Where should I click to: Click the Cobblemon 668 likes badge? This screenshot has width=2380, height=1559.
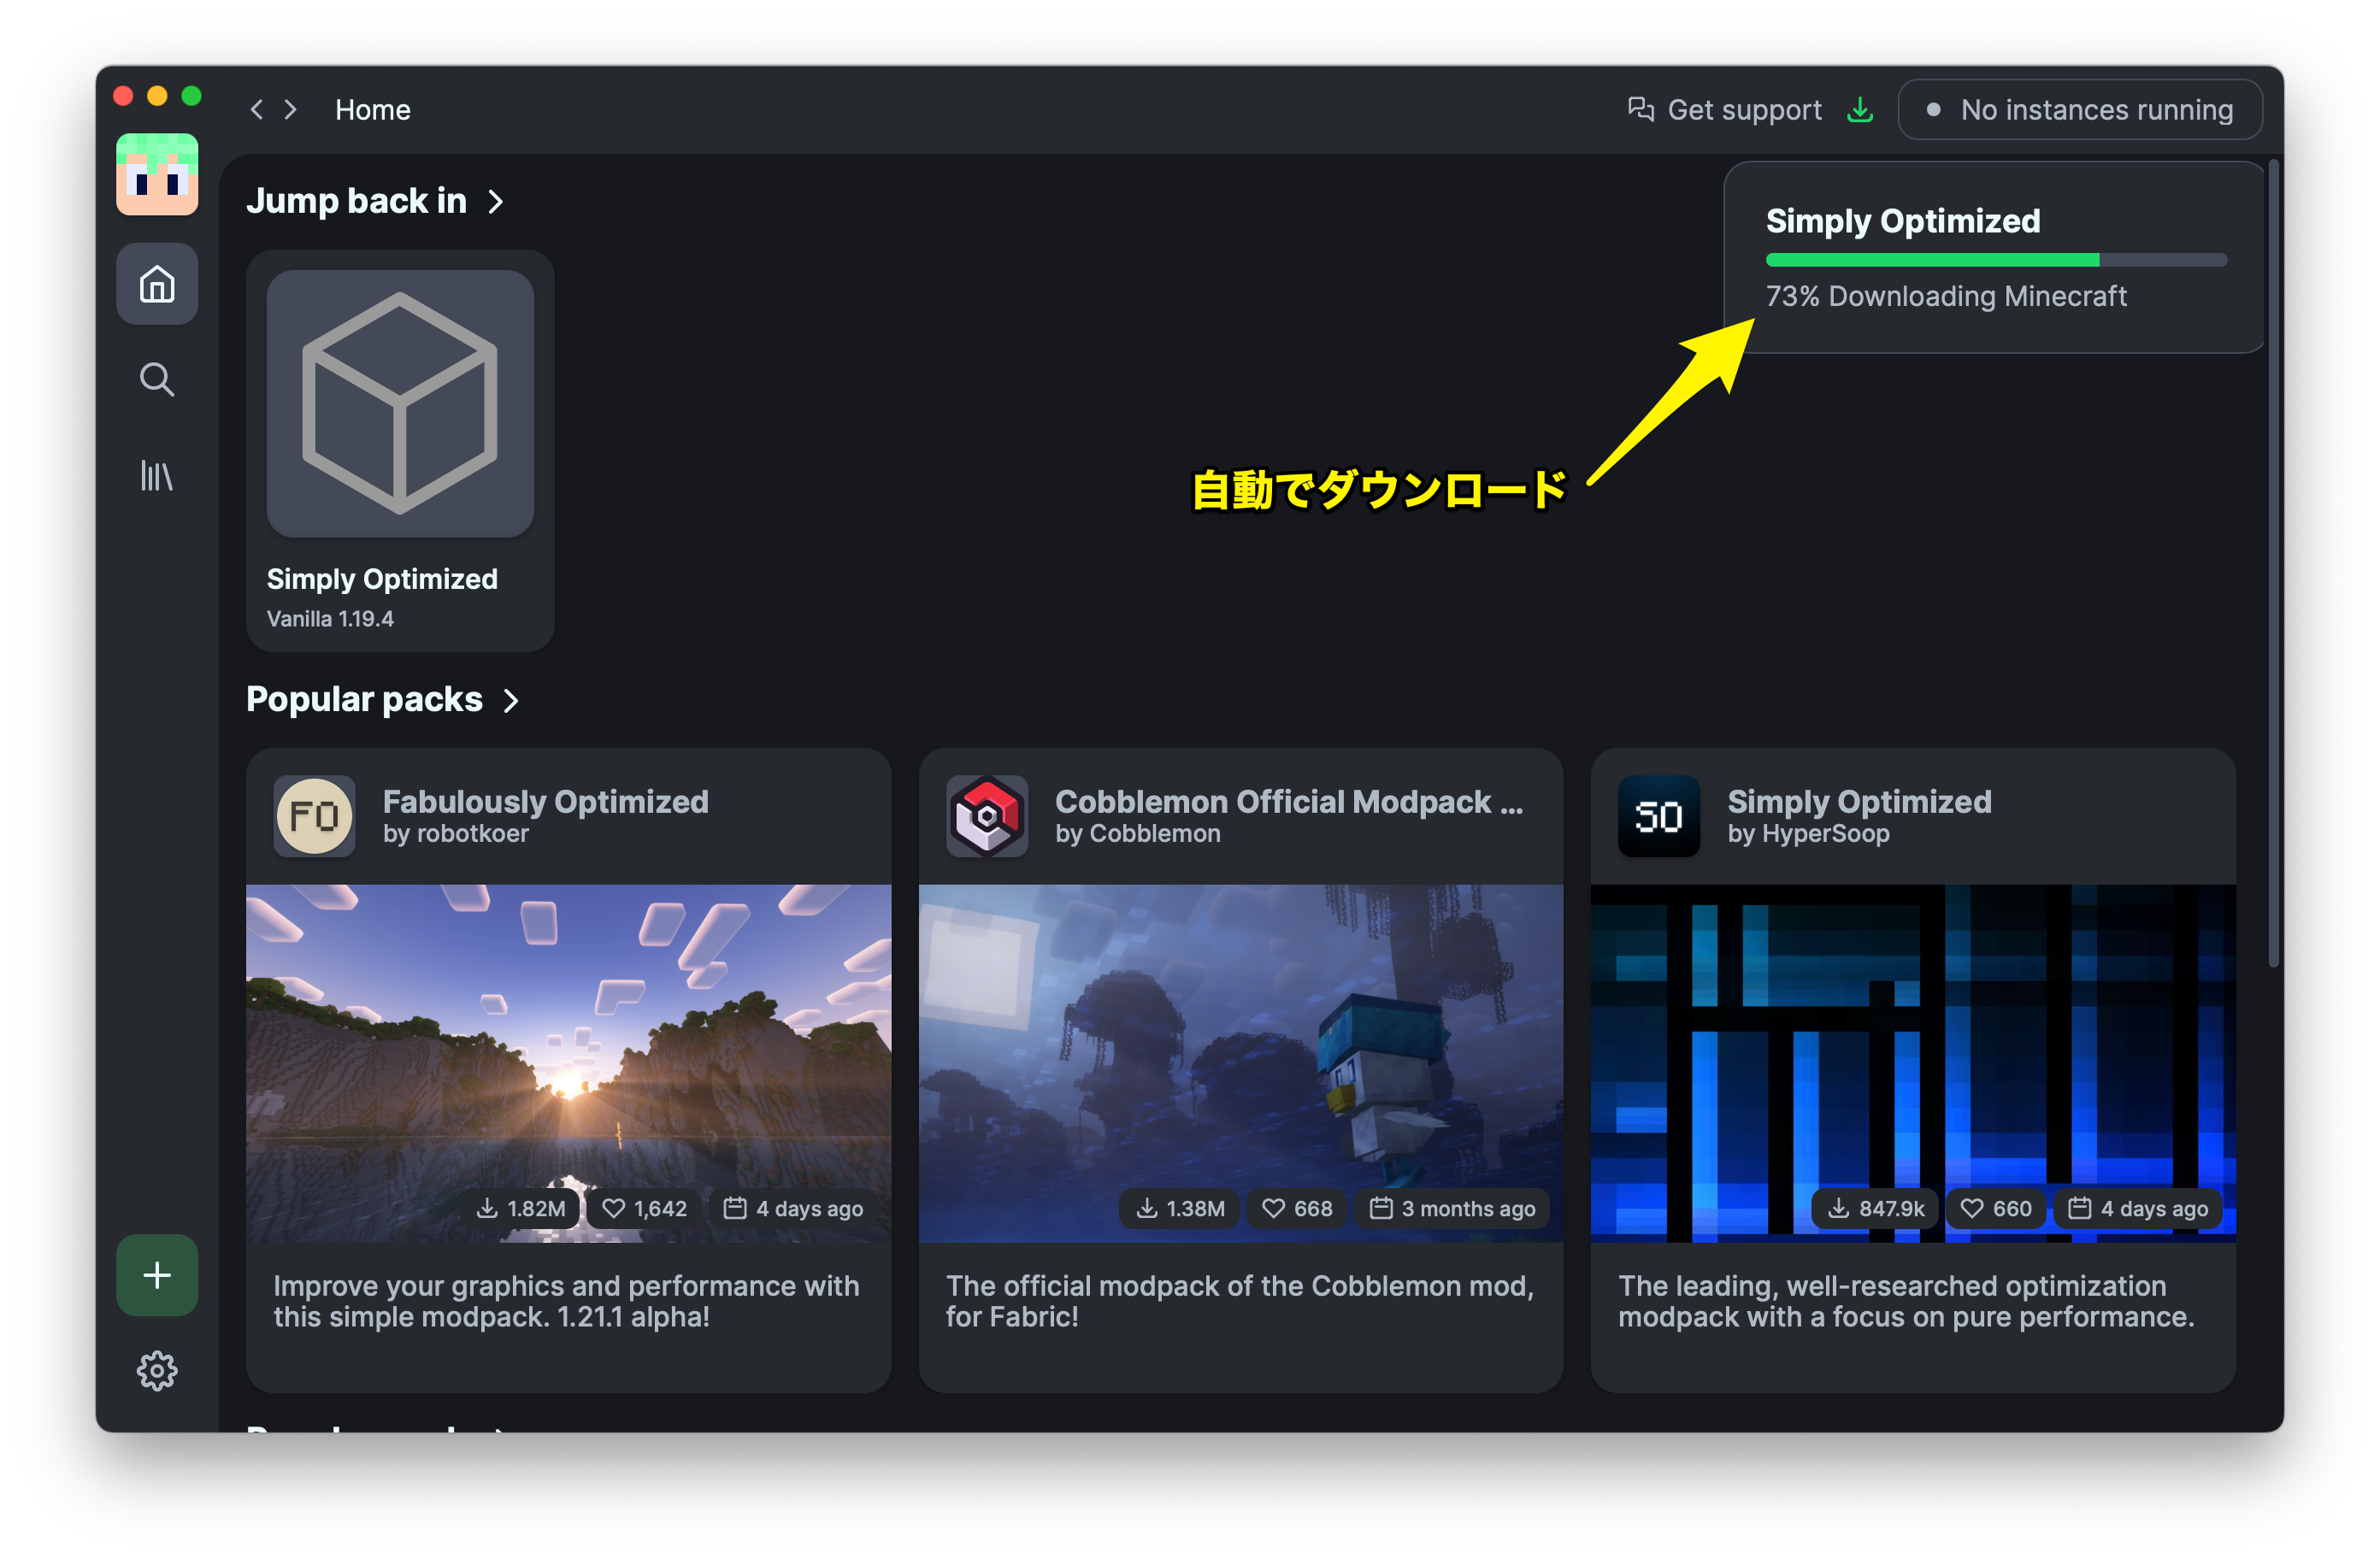pos(1297,1208)
